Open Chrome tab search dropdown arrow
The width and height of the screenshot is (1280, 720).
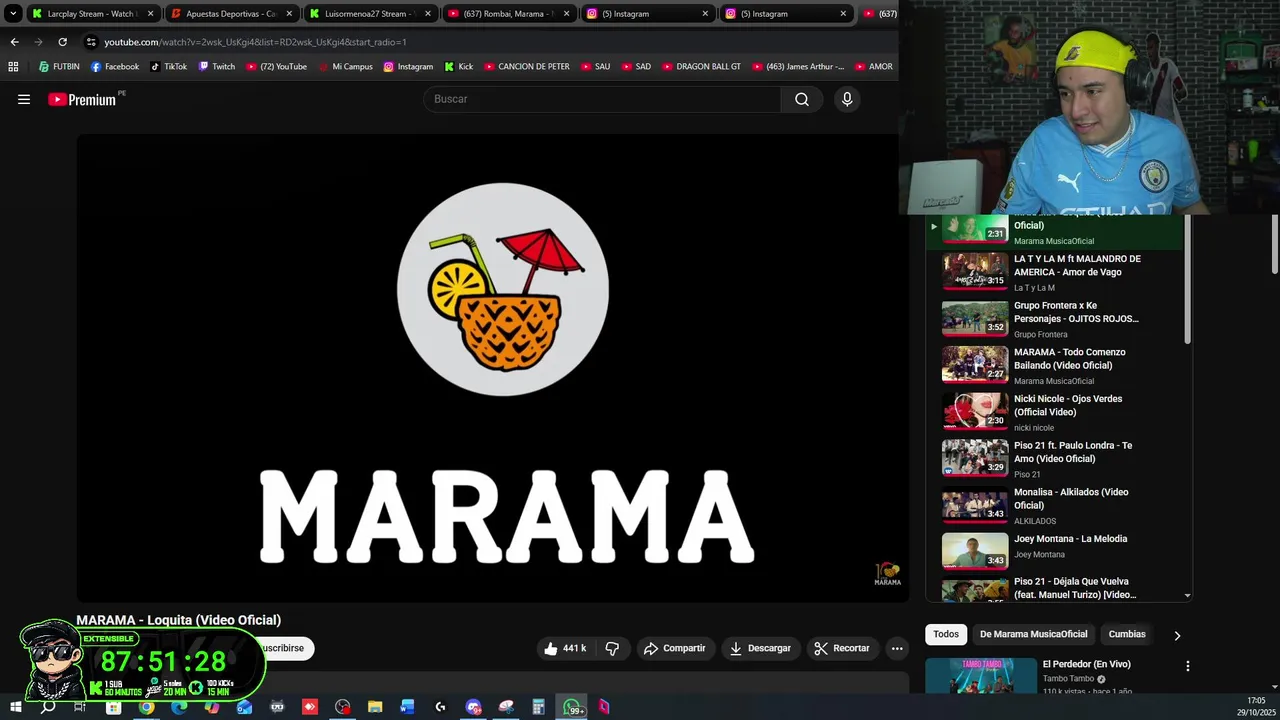[13, 14]
